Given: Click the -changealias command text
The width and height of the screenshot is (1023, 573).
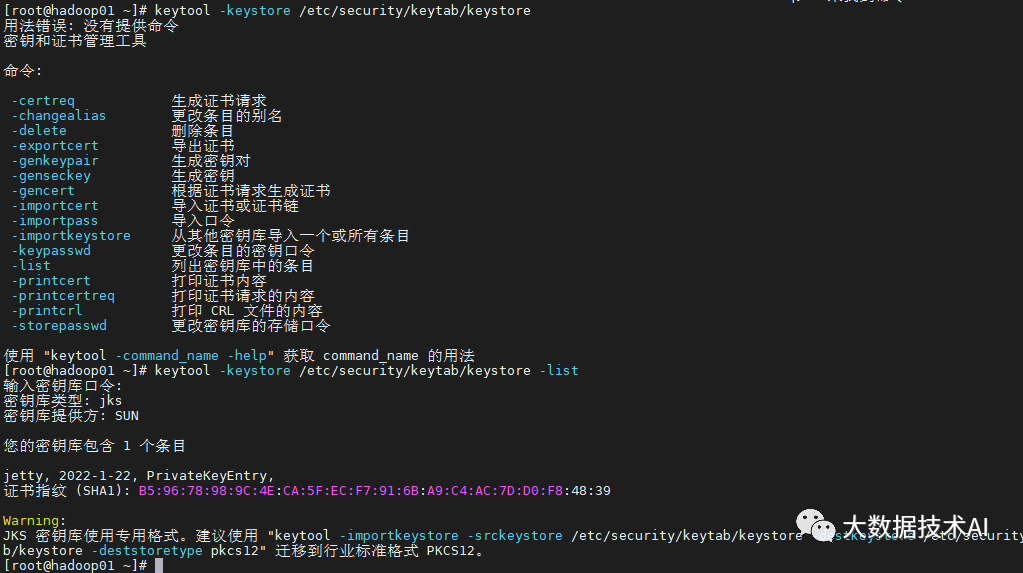Looking at the screenshot, I should coord(59,116).
